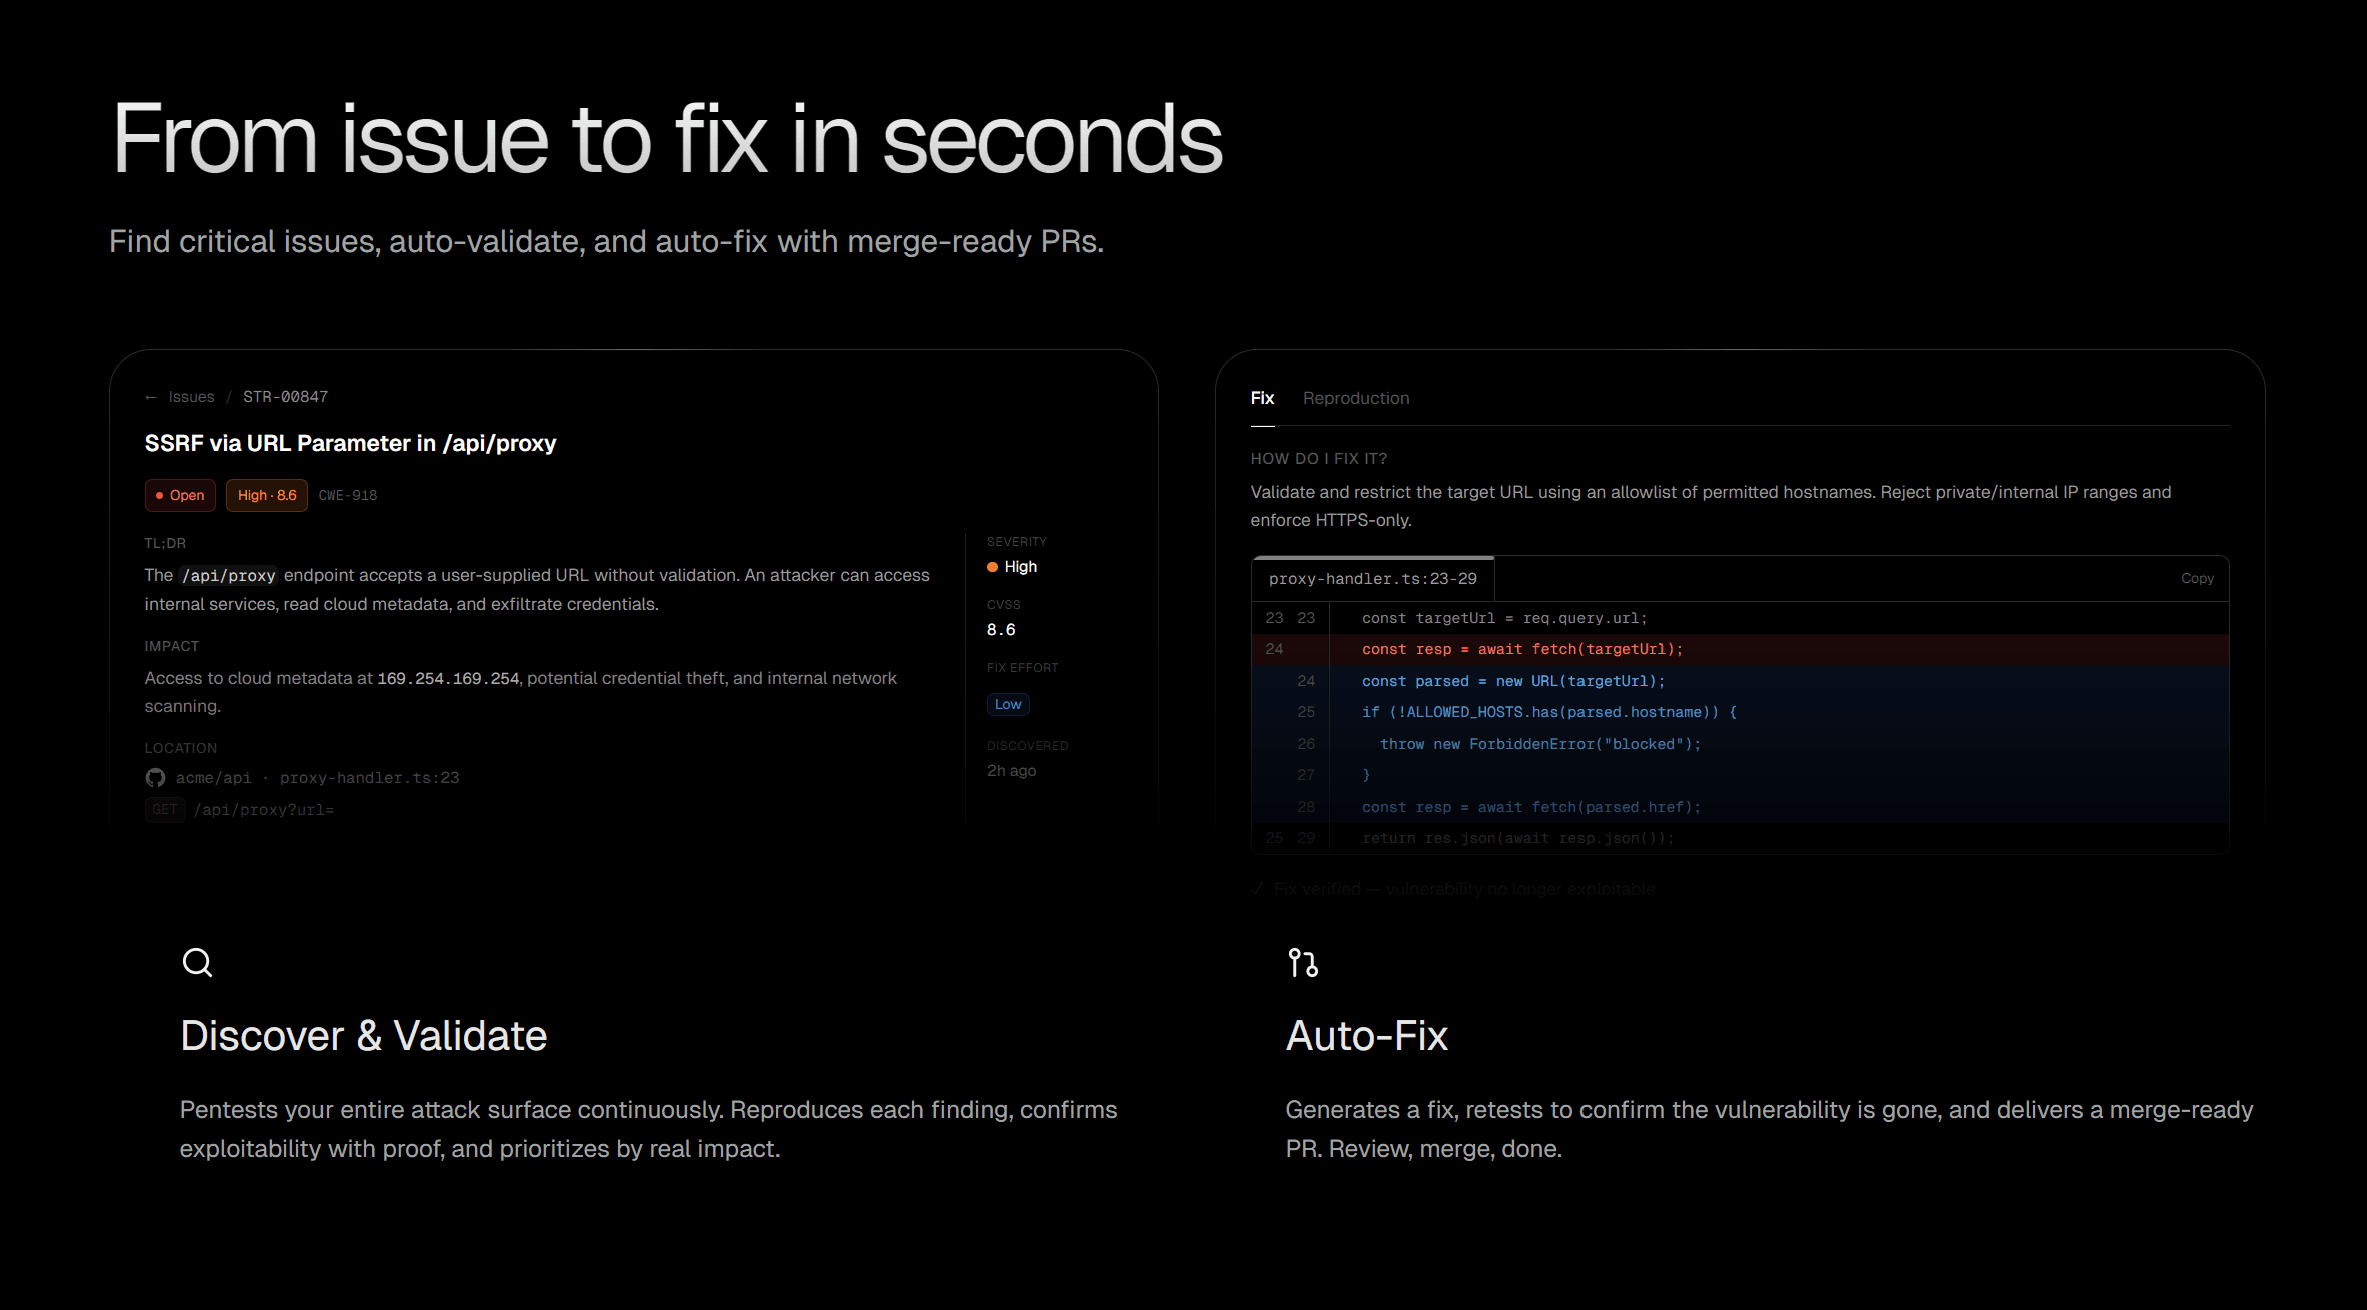Viewport: 2367px width, 1310px height.
Task: Click the pull request icon above Auto-Fix
Action: (1302, 962)
